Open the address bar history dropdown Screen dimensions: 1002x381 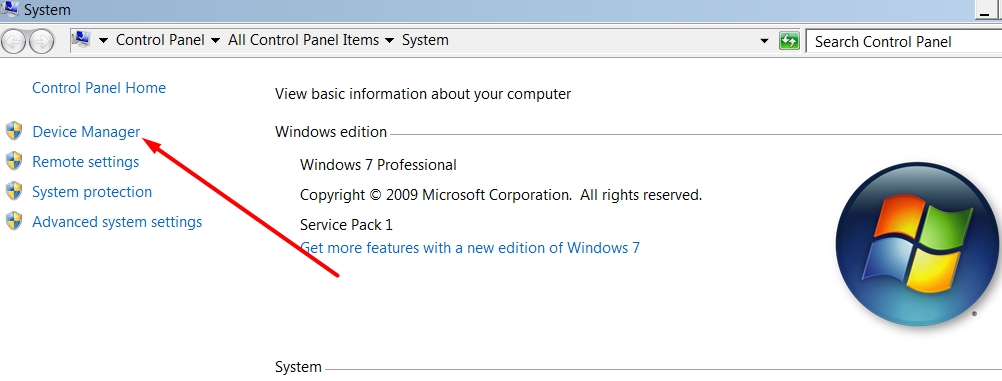(x=764, y=42)
